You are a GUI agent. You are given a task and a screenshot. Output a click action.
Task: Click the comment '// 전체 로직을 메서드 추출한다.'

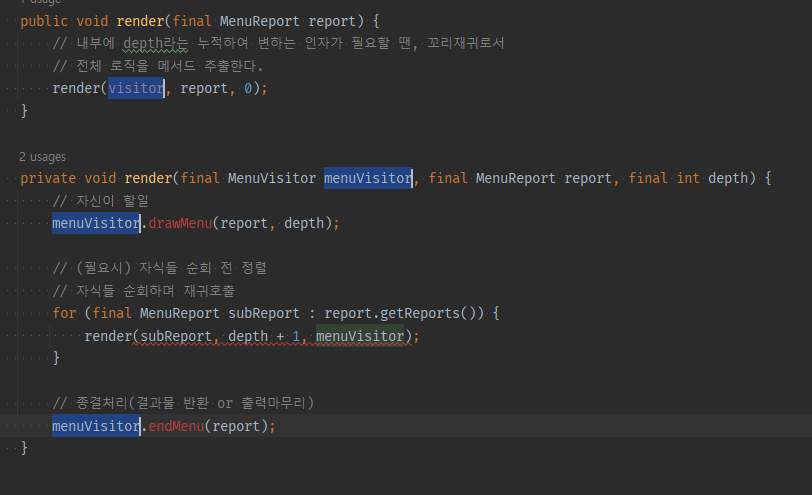click(x=158, y=66)
